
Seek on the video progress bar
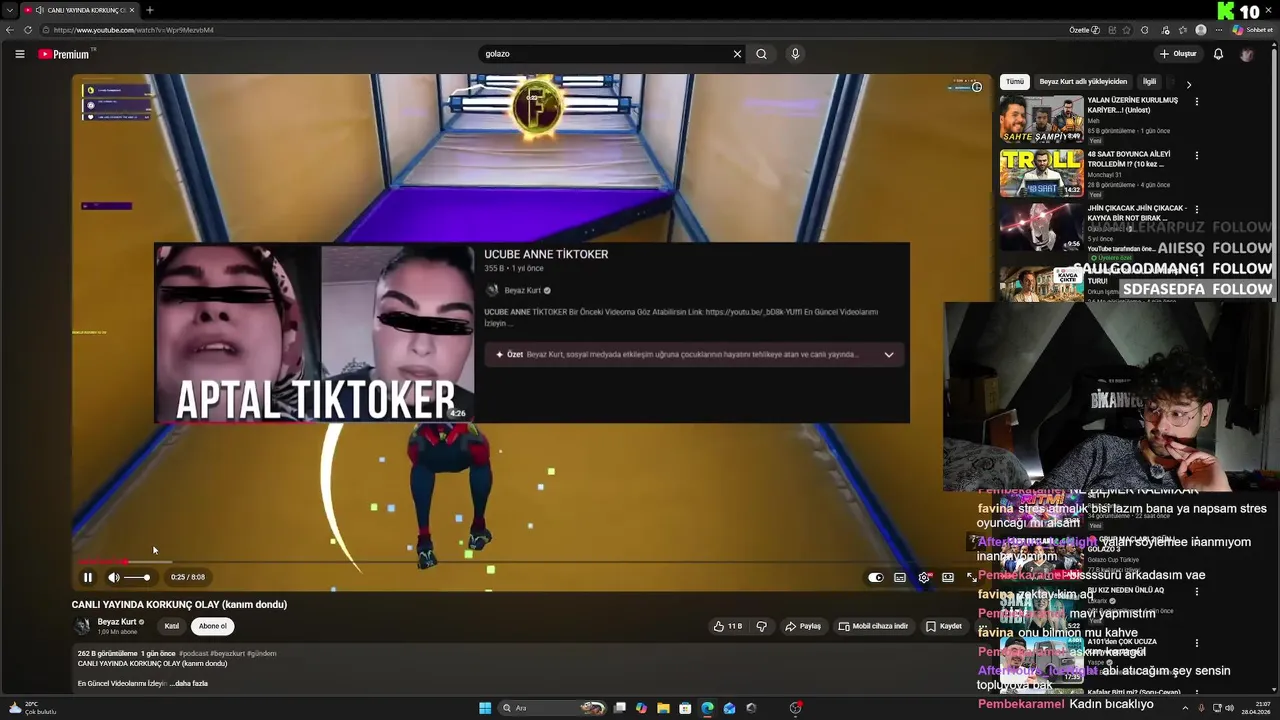click(530, 562)
